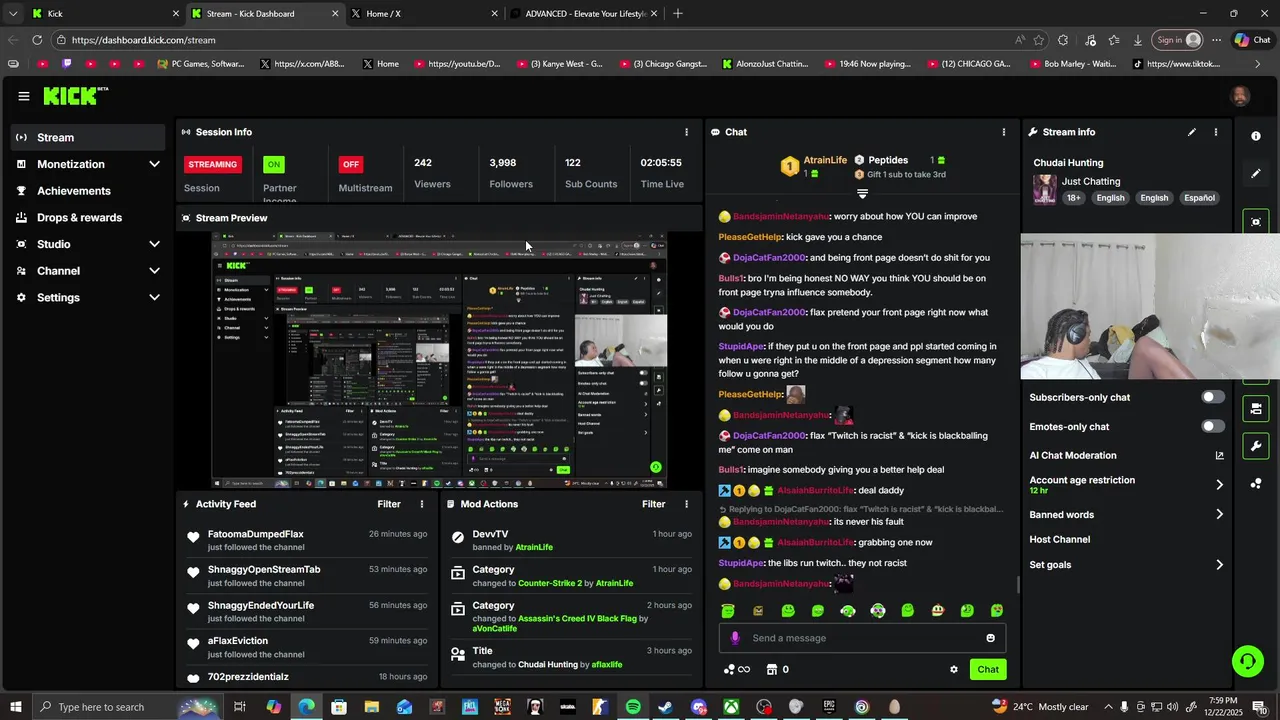
Task: Click DevvTV entry in Mod Actions
Action: (x=490, y=534)
